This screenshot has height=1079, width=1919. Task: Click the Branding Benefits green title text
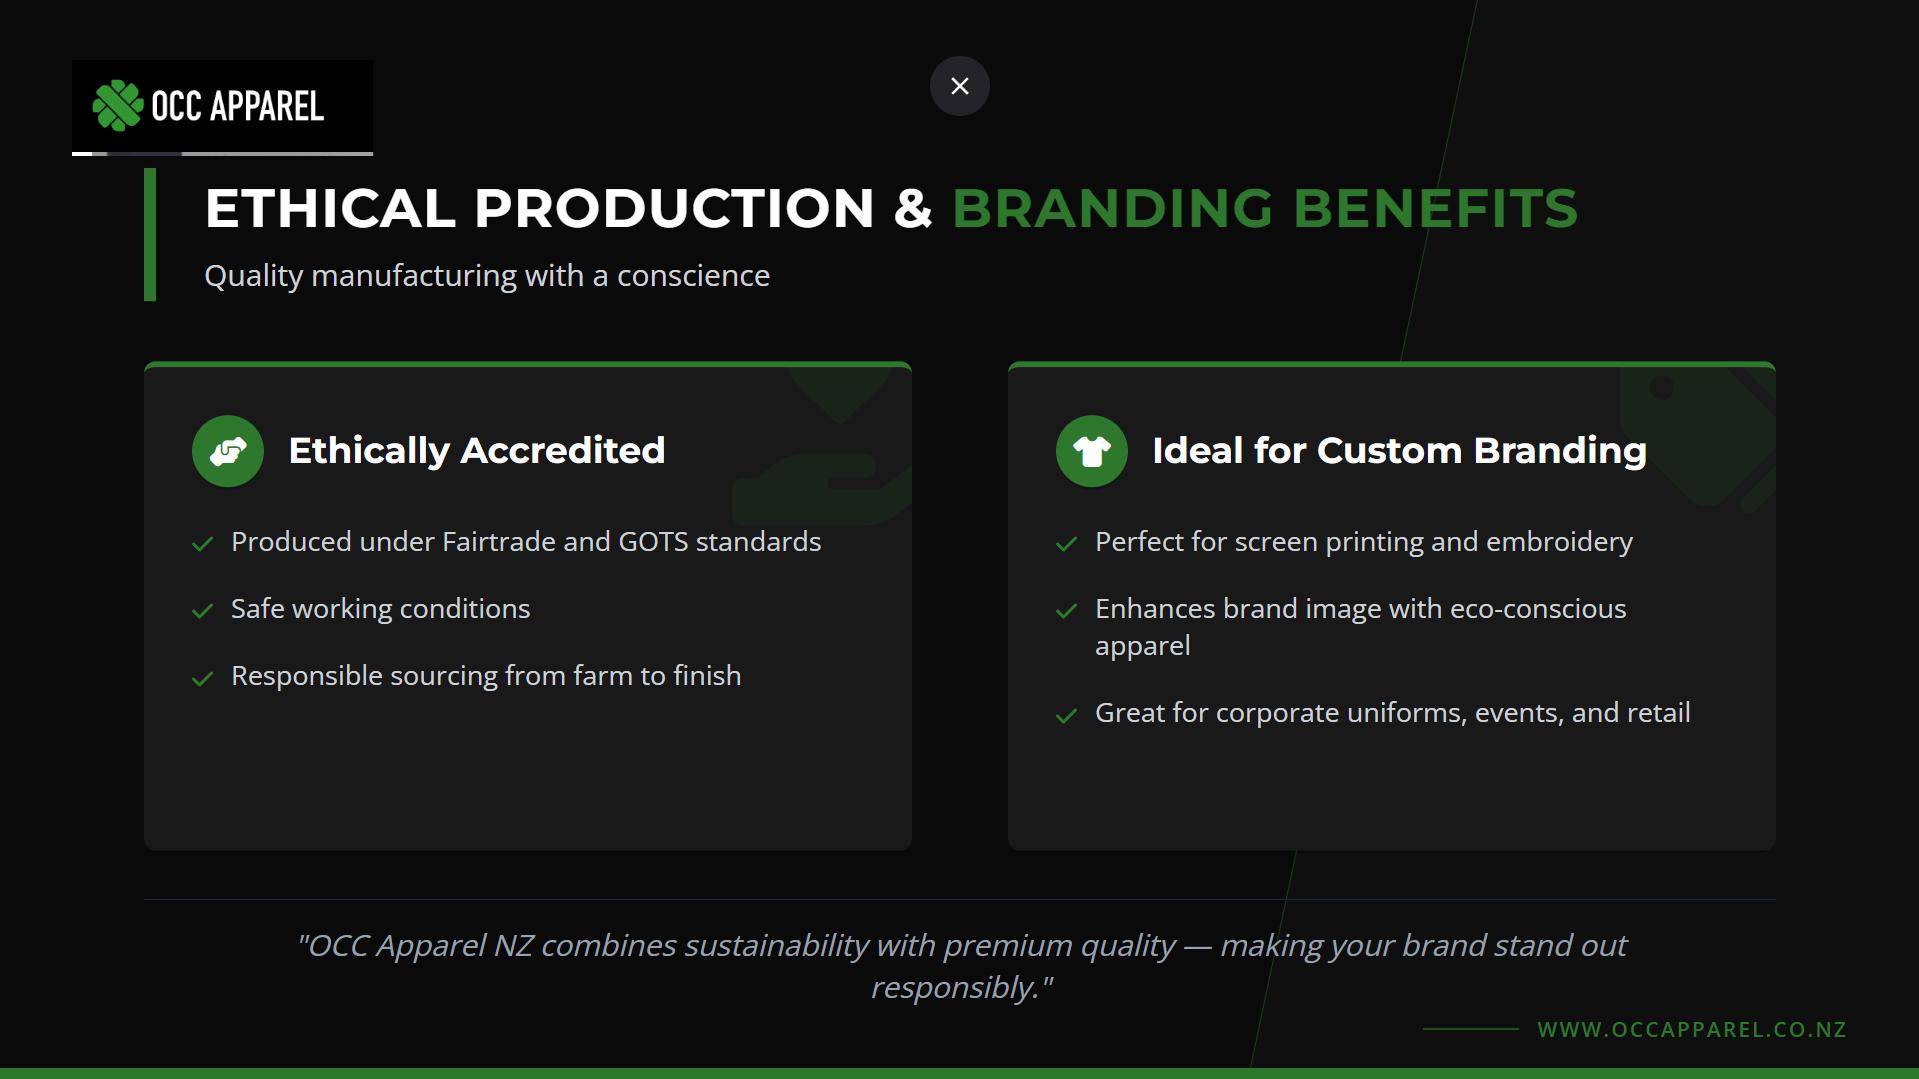tap(1264, 208)
